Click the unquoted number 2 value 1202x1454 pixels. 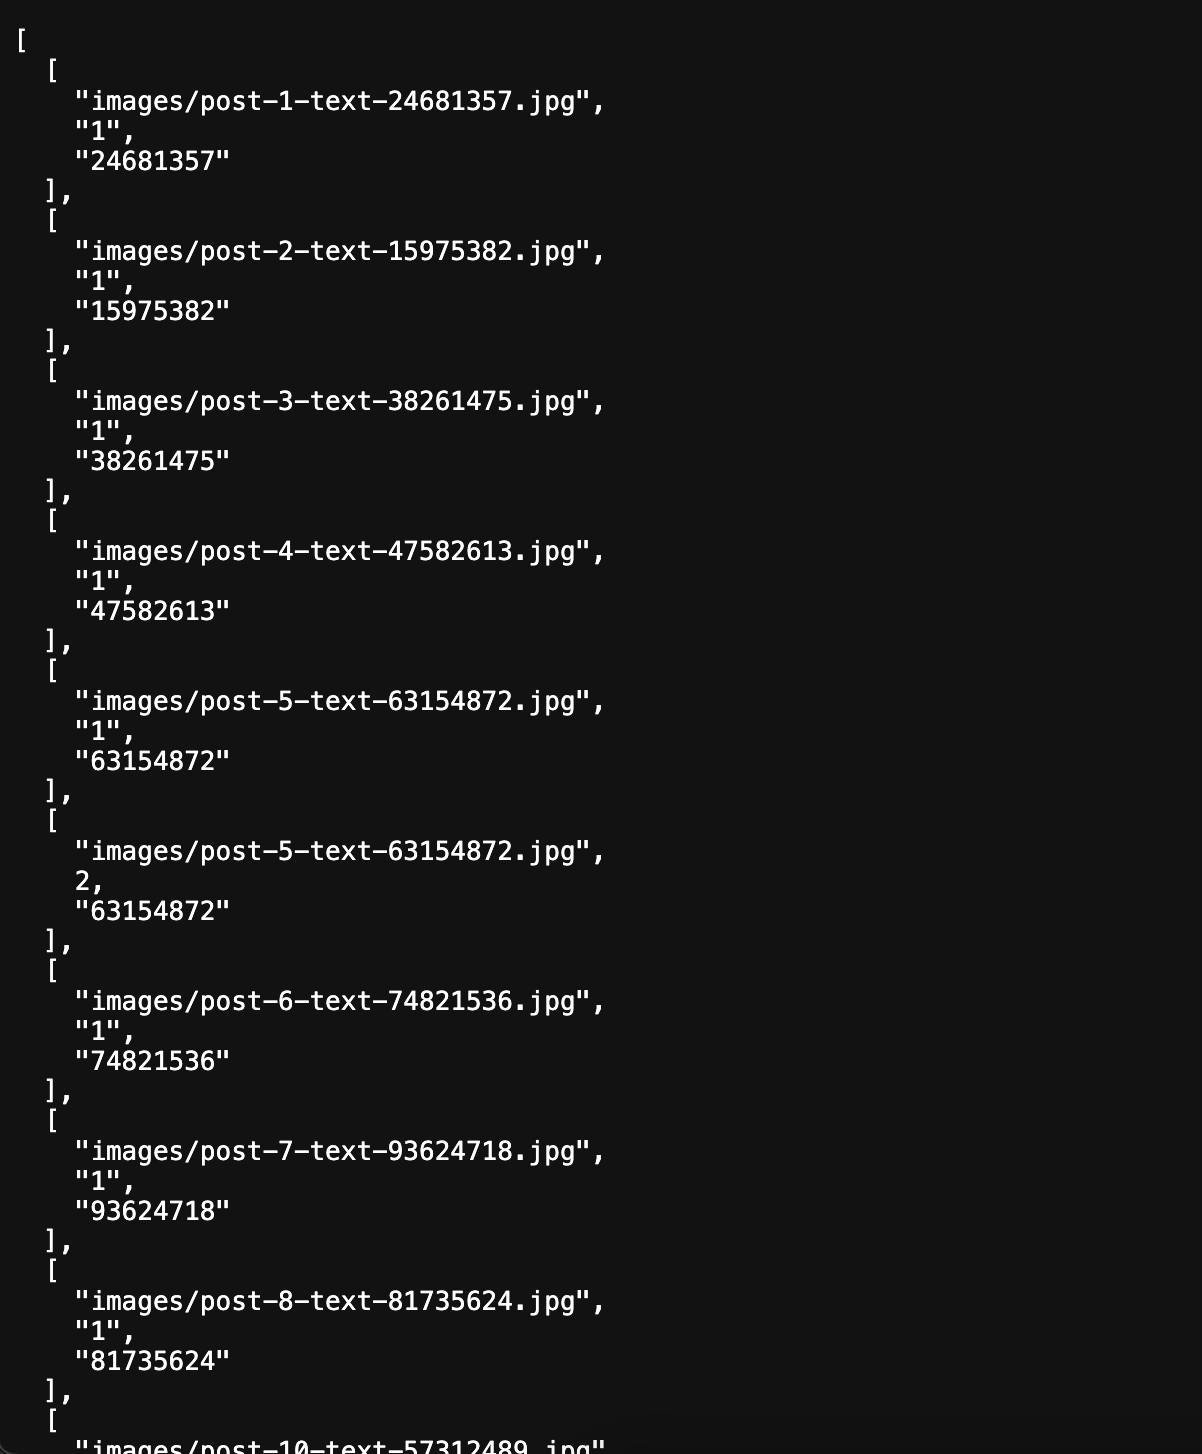(x=83, y=881)
